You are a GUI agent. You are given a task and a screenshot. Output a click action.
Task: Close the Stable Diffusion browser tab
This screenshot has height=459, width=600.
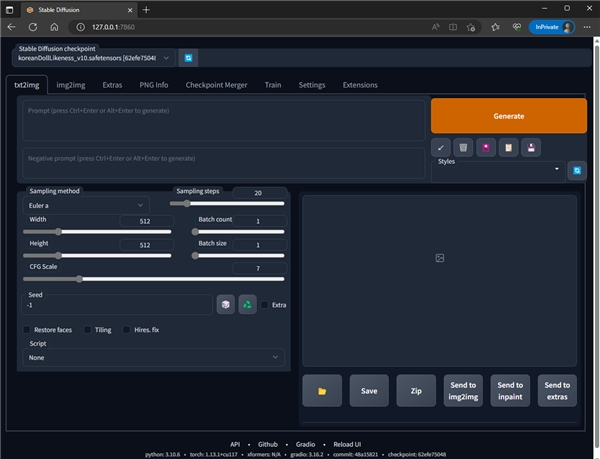click(x=130, y=10)
